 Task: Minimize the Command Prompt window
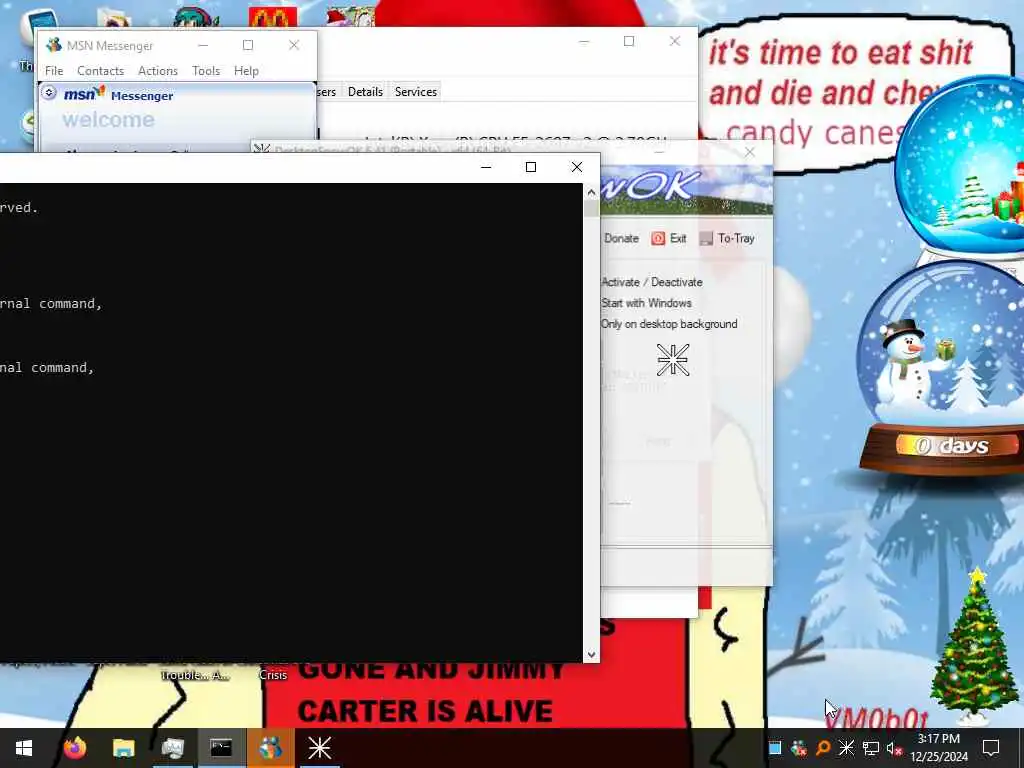tap(486, 167)
